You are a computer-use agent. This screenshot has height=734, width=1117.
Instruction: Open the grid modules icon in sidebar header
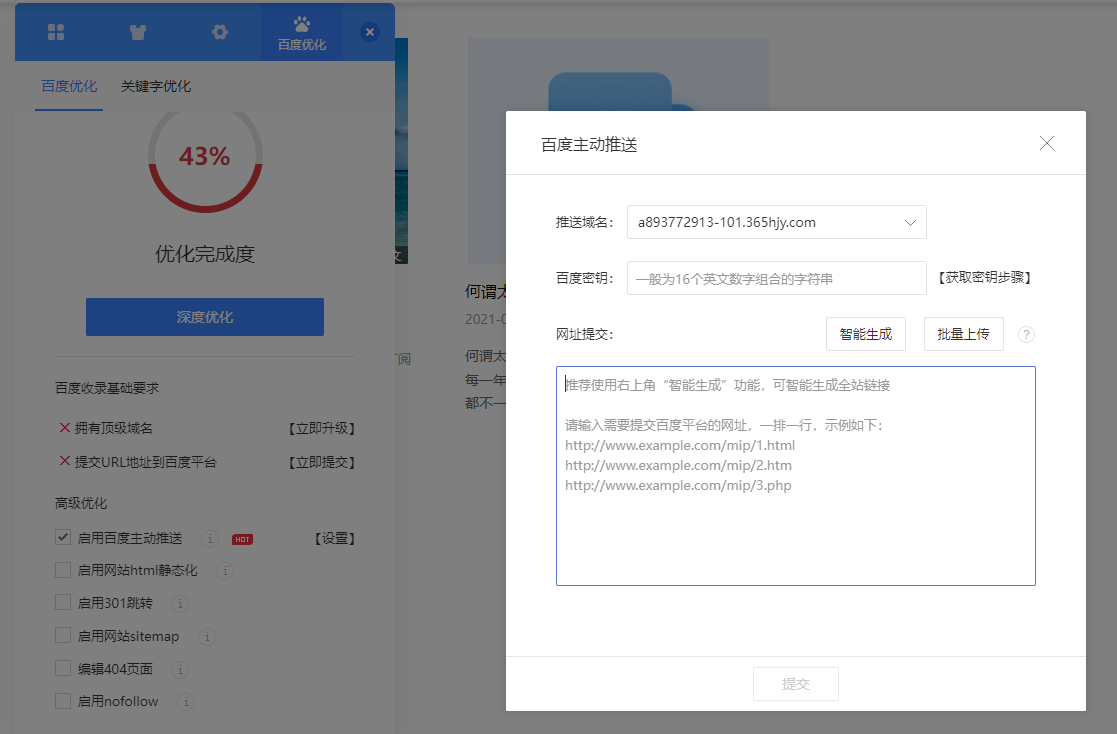[x=56, y=32]
